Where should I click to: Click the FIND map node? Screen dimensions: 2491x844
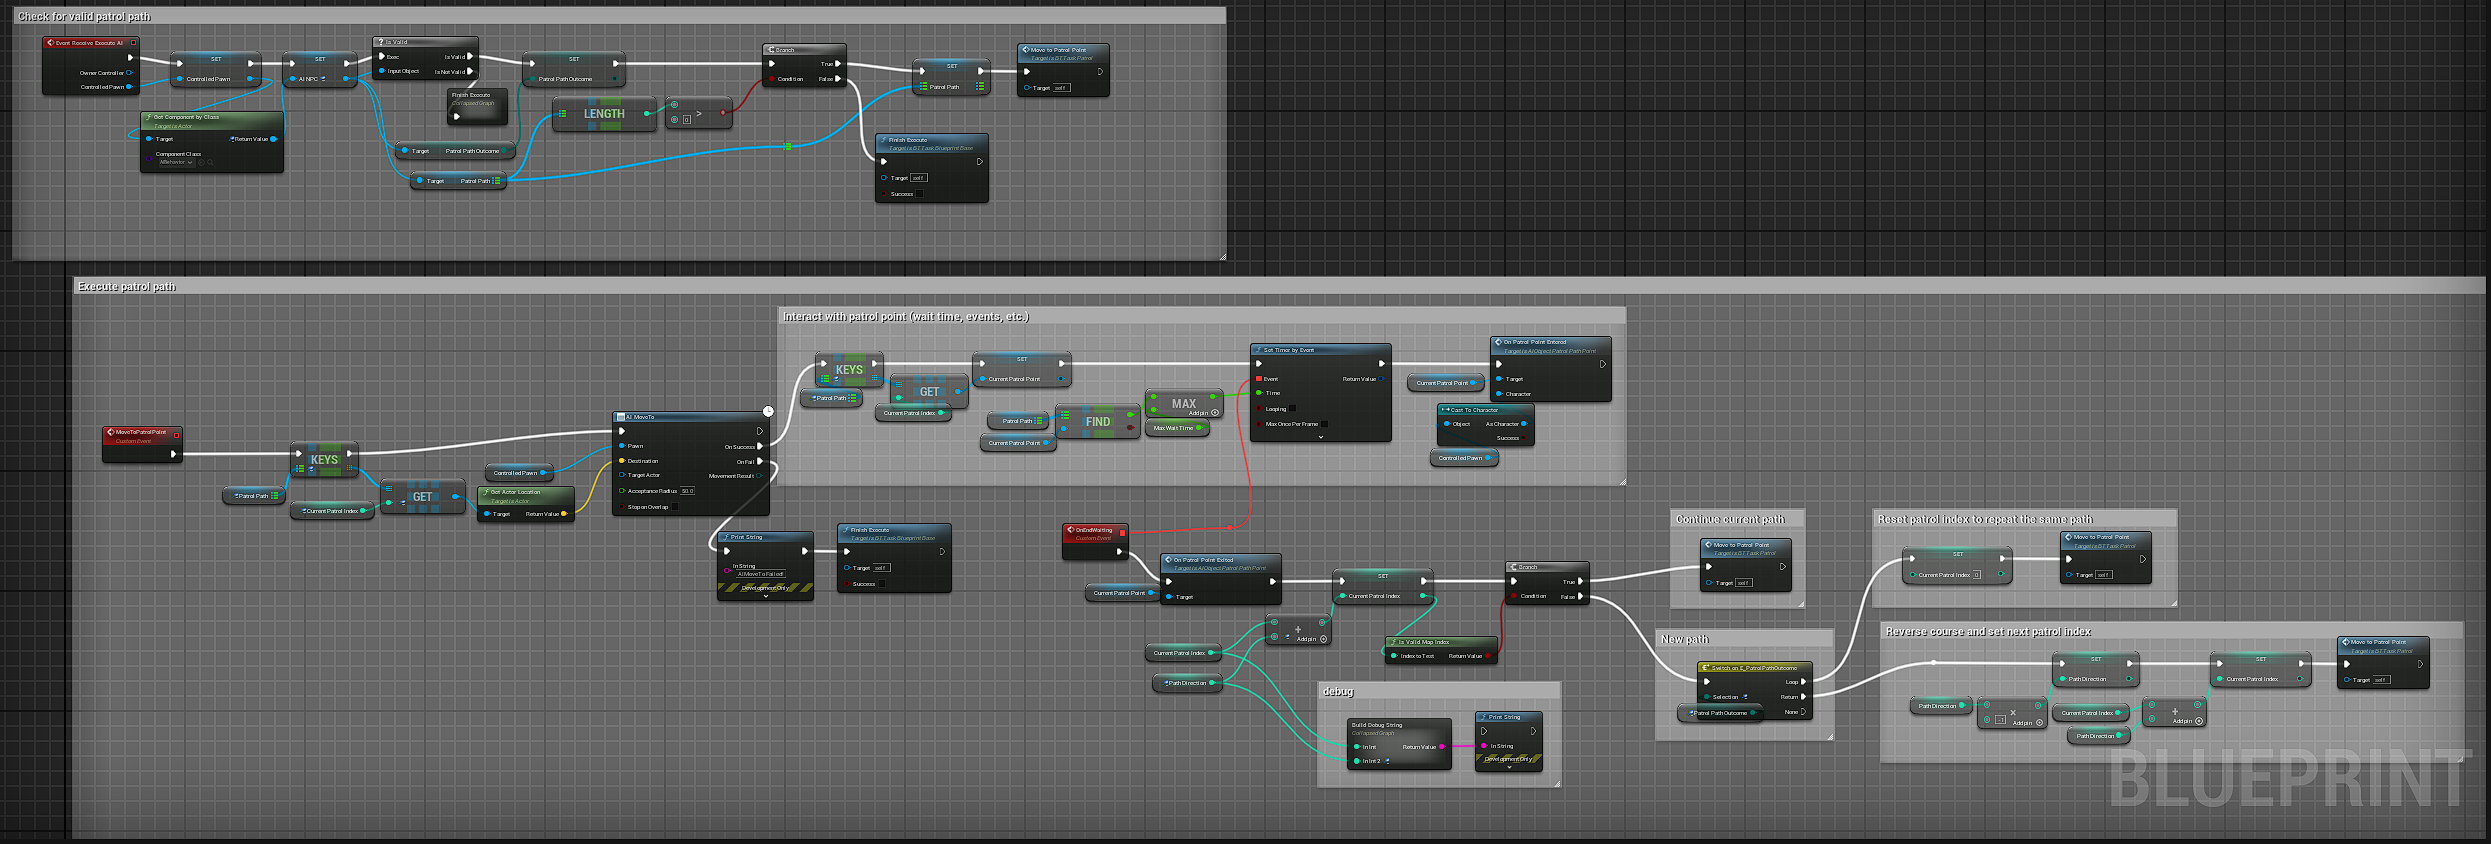coord(1098,422)
